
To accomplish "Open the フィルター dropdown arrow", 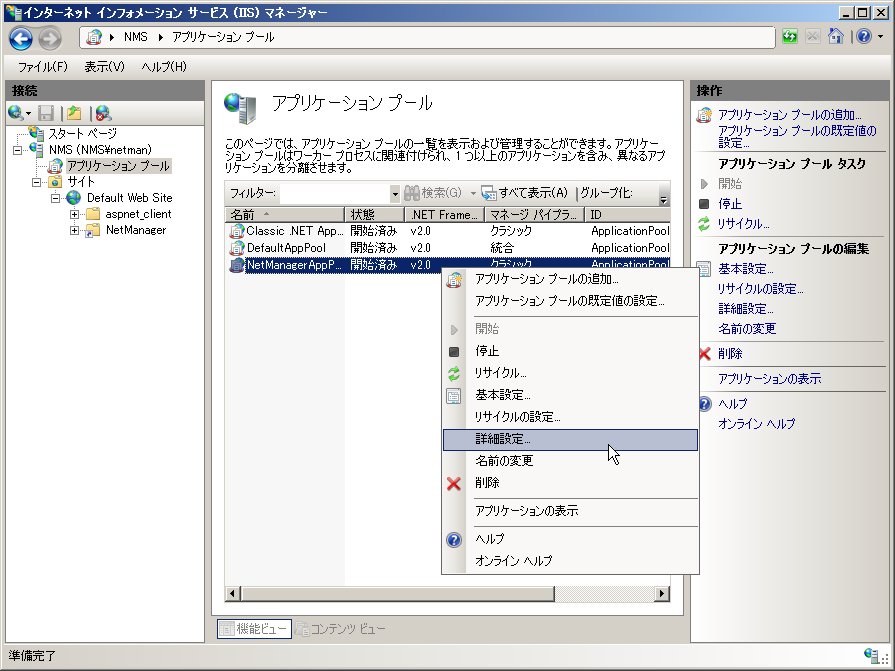I will coord(394,194).
